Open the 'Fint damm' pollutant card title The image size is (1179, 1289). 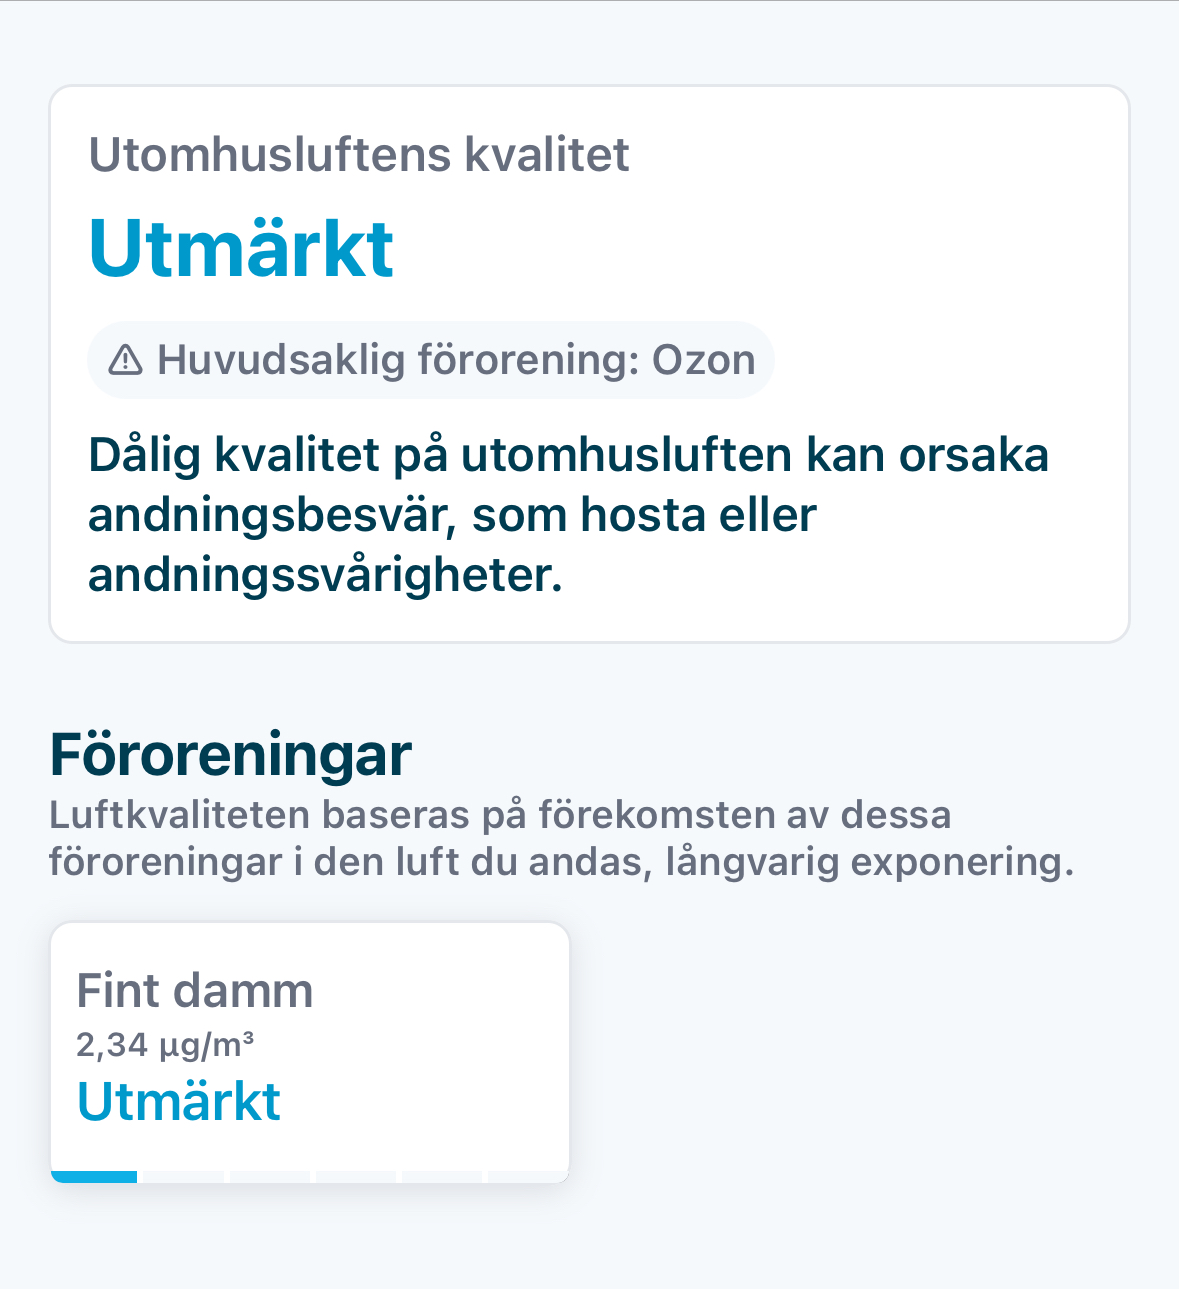pyautogui.click(x=195, y=991)
